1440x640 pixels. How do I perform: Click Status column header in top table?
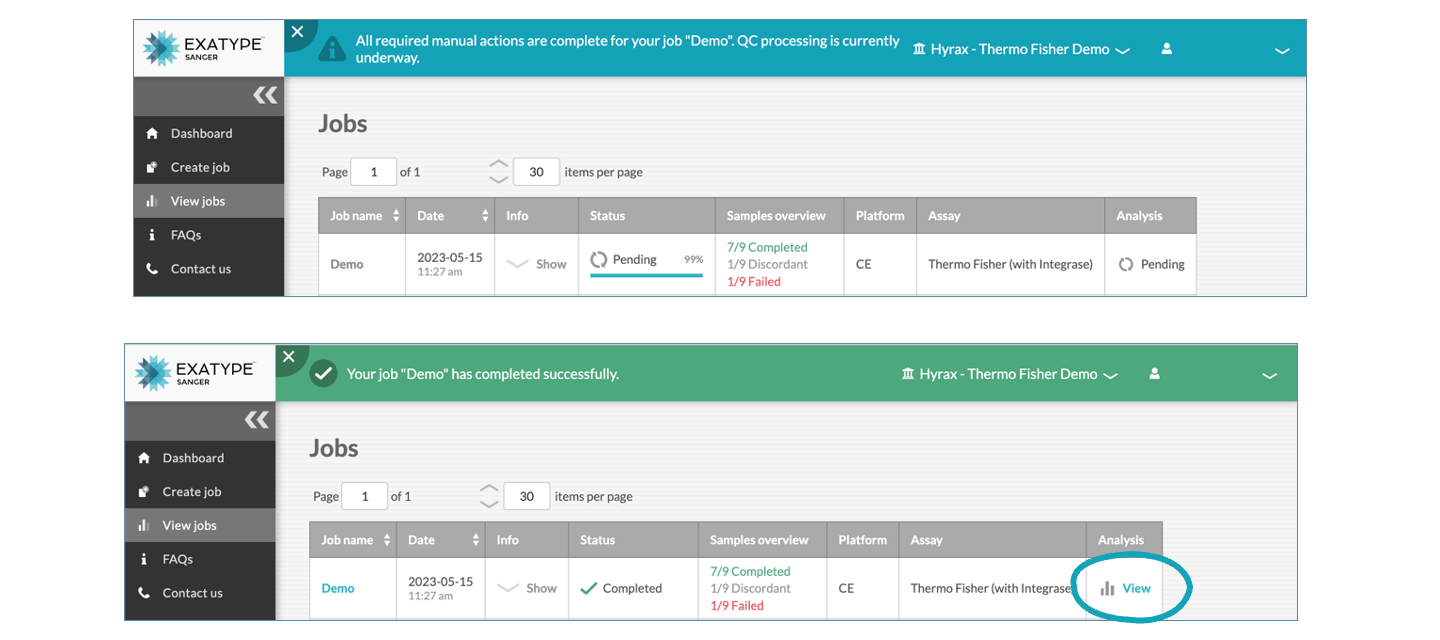coord(647,216)
